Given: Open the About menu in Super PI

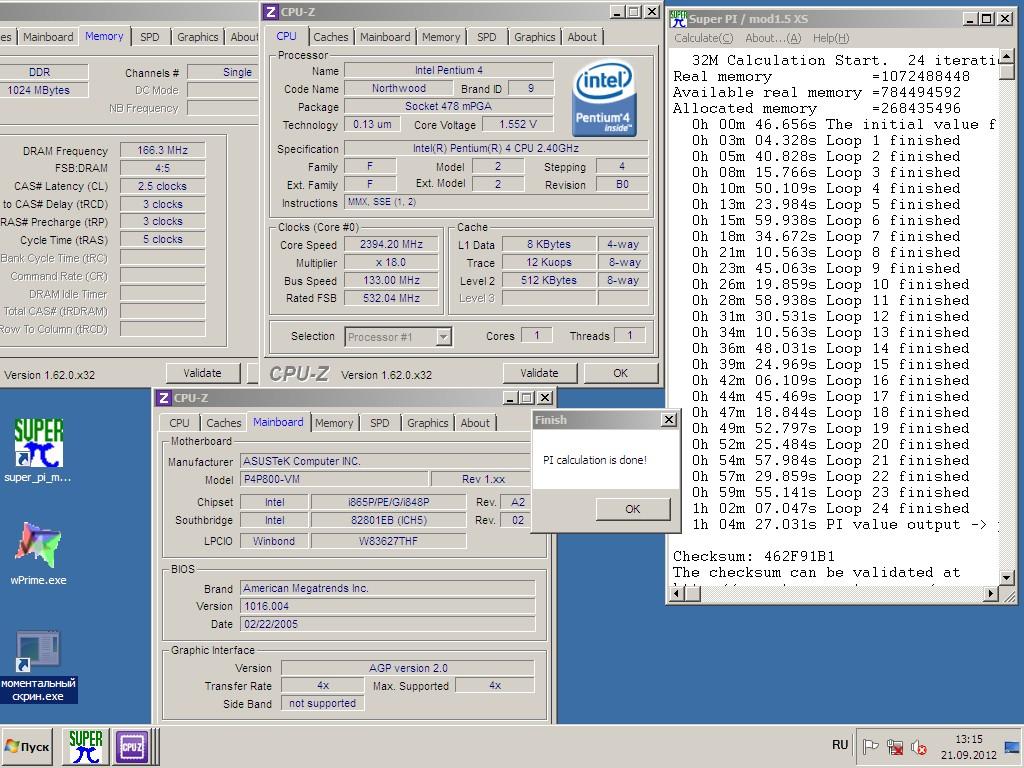Looking at the screenshot, I should [773, 38].
